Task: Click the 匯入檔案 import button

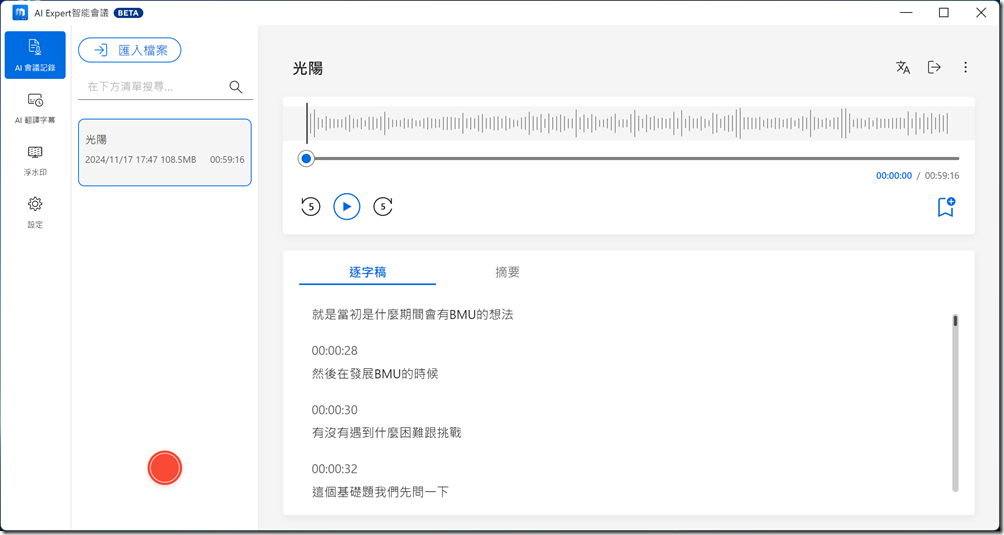Action: click(x=130, y=50)
